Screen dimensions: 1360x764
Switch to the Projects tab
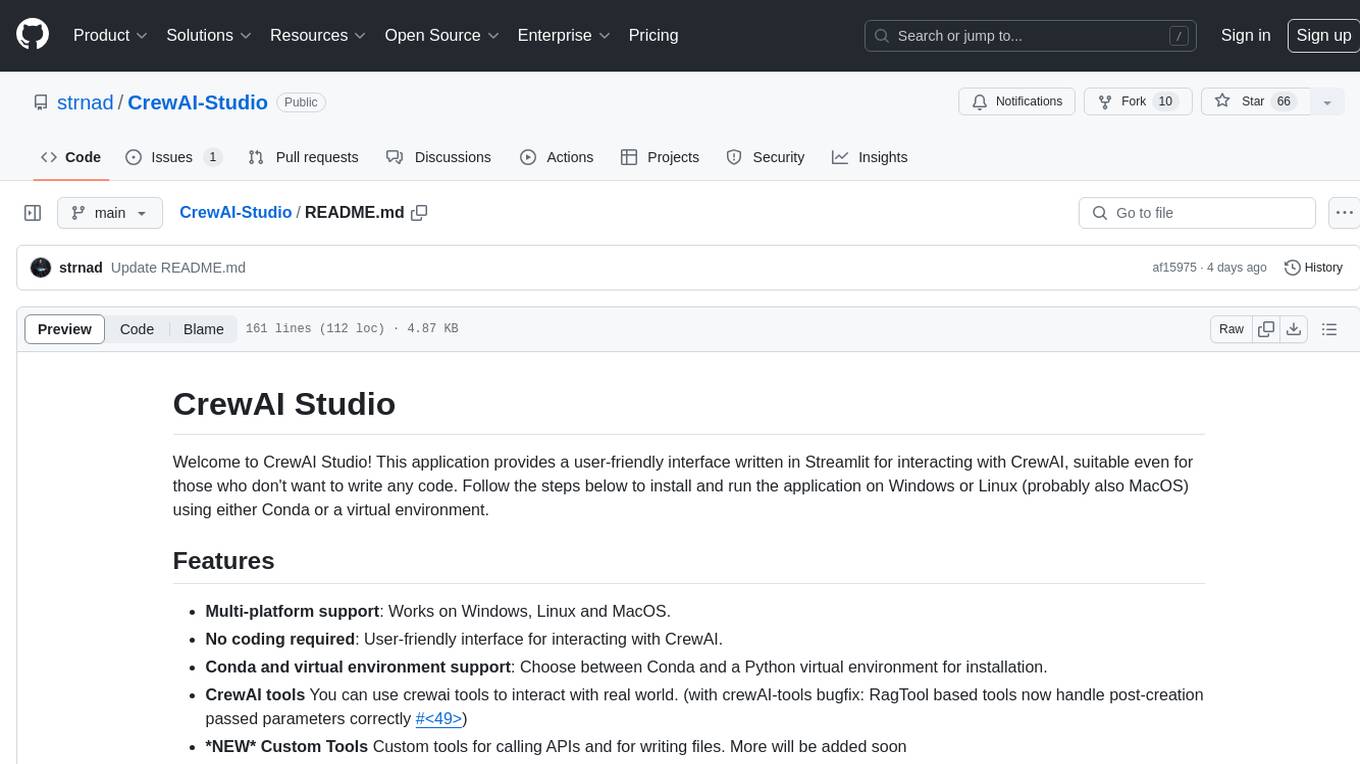coord(660,157)
